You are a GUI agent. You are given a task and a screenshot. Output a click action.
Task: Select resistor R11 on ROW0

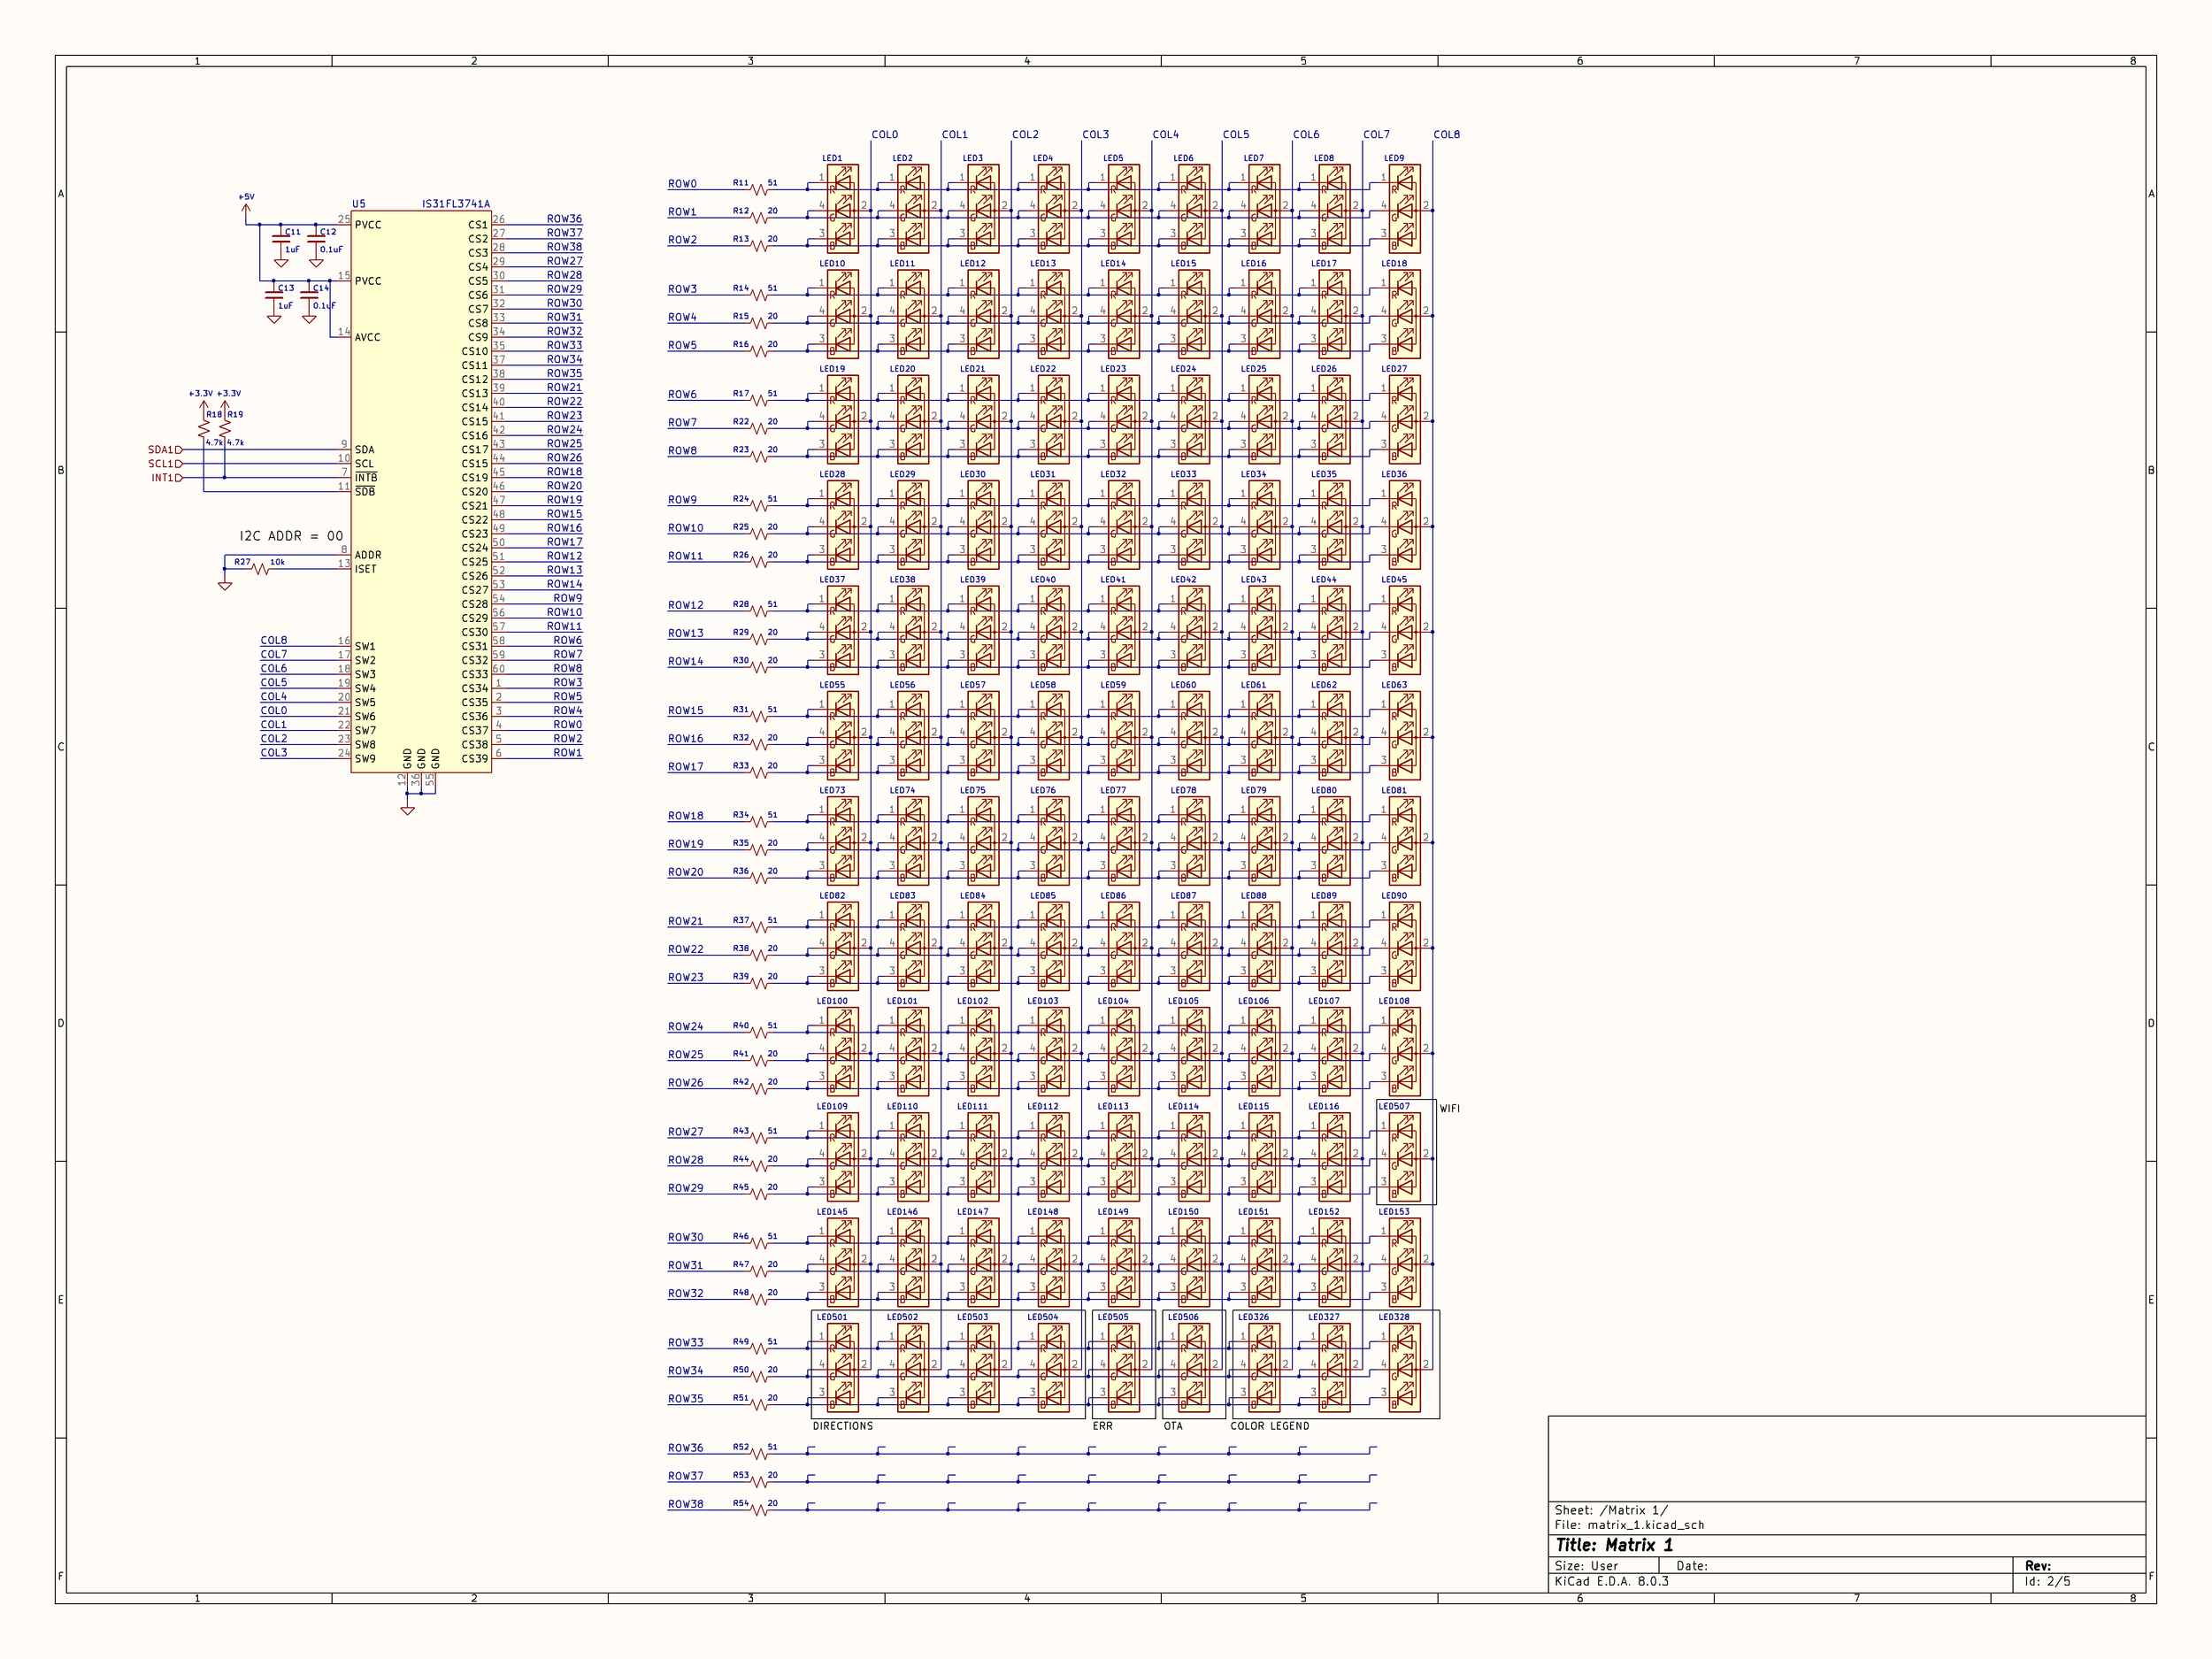pos(759,189)
